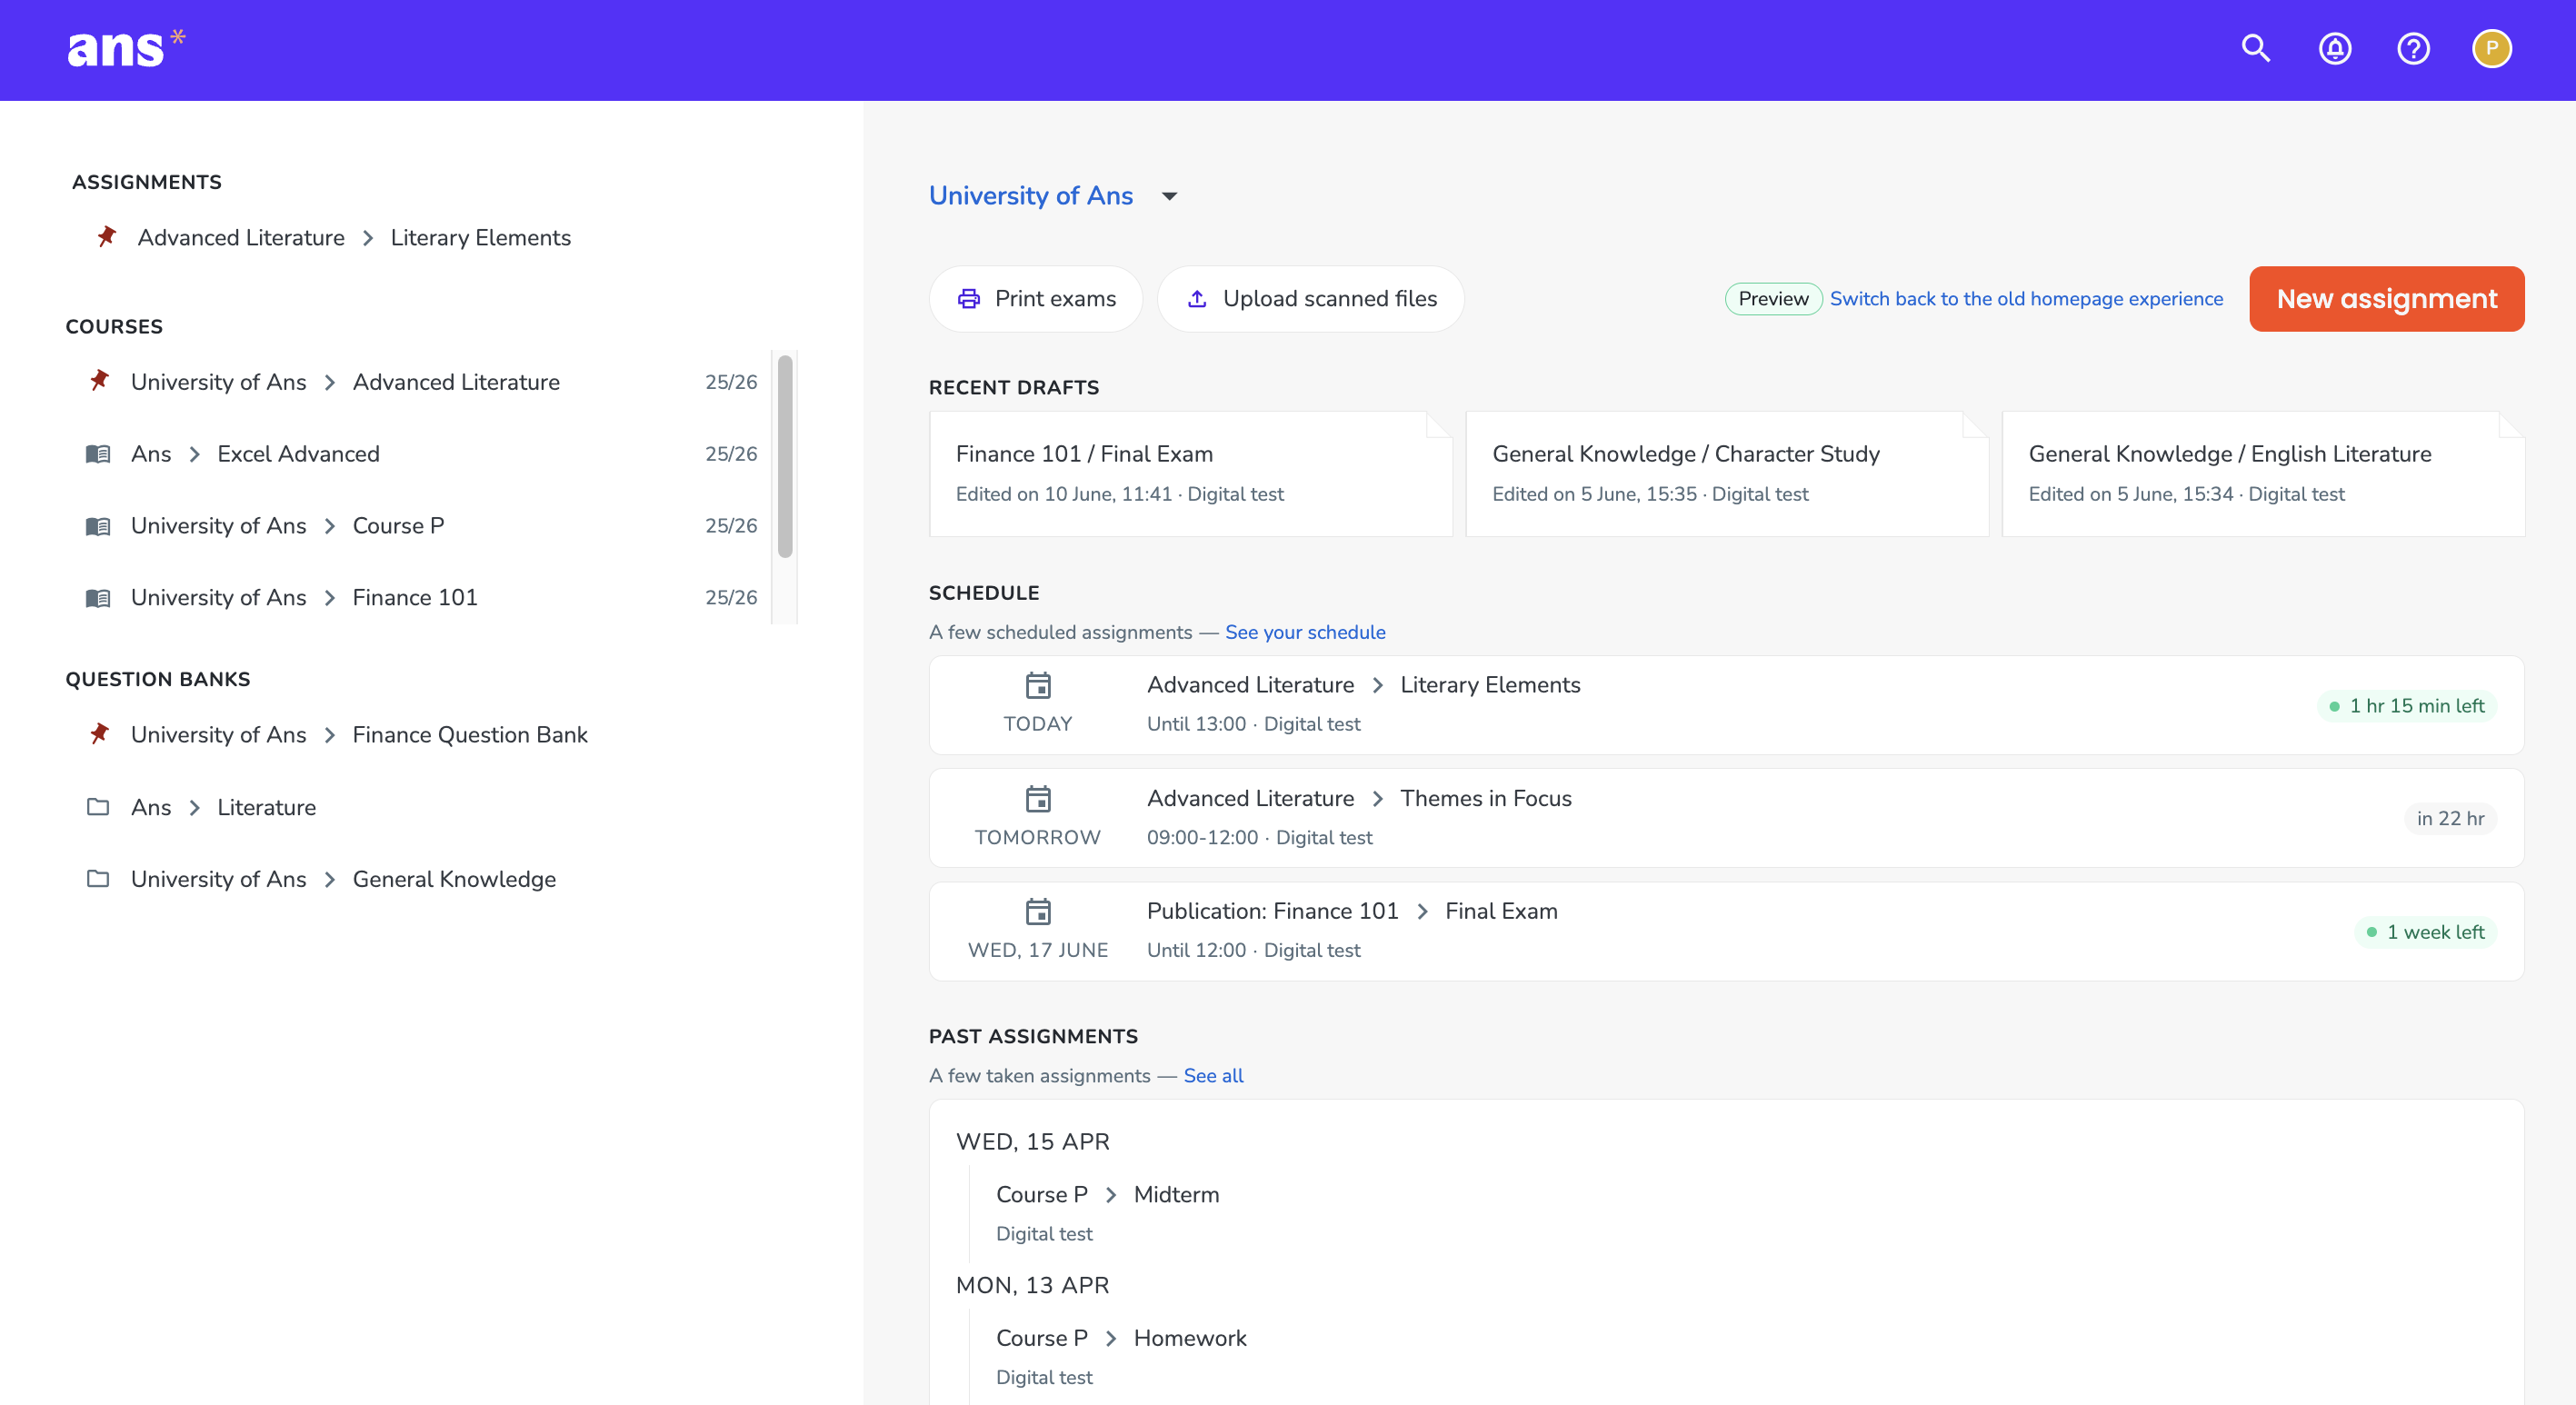Click chevron before Final Exam in schedule
This screenshot has height=1405, width=2576.
pos(1422,911)
